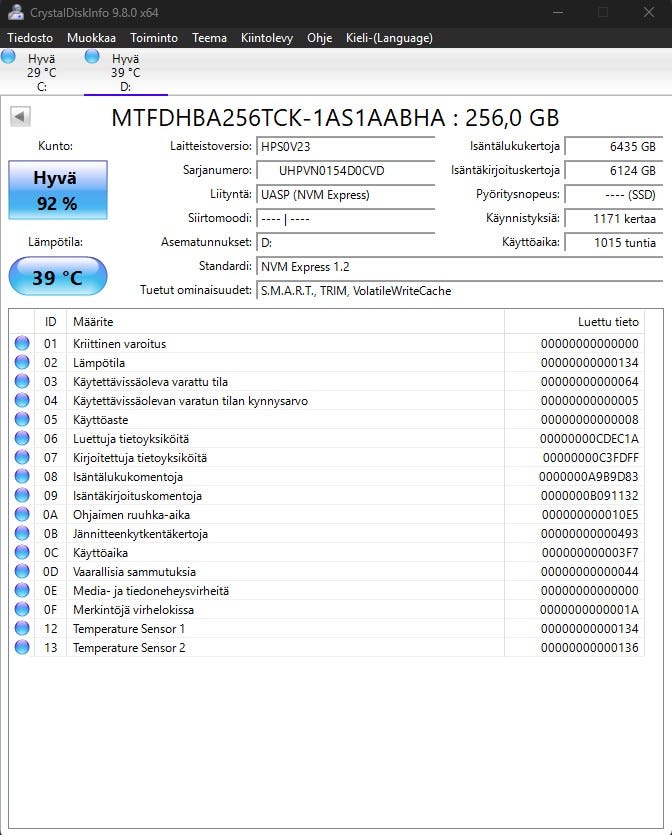Click status icon for Vaarallisia sammutuksia

[x=22, y=571]
